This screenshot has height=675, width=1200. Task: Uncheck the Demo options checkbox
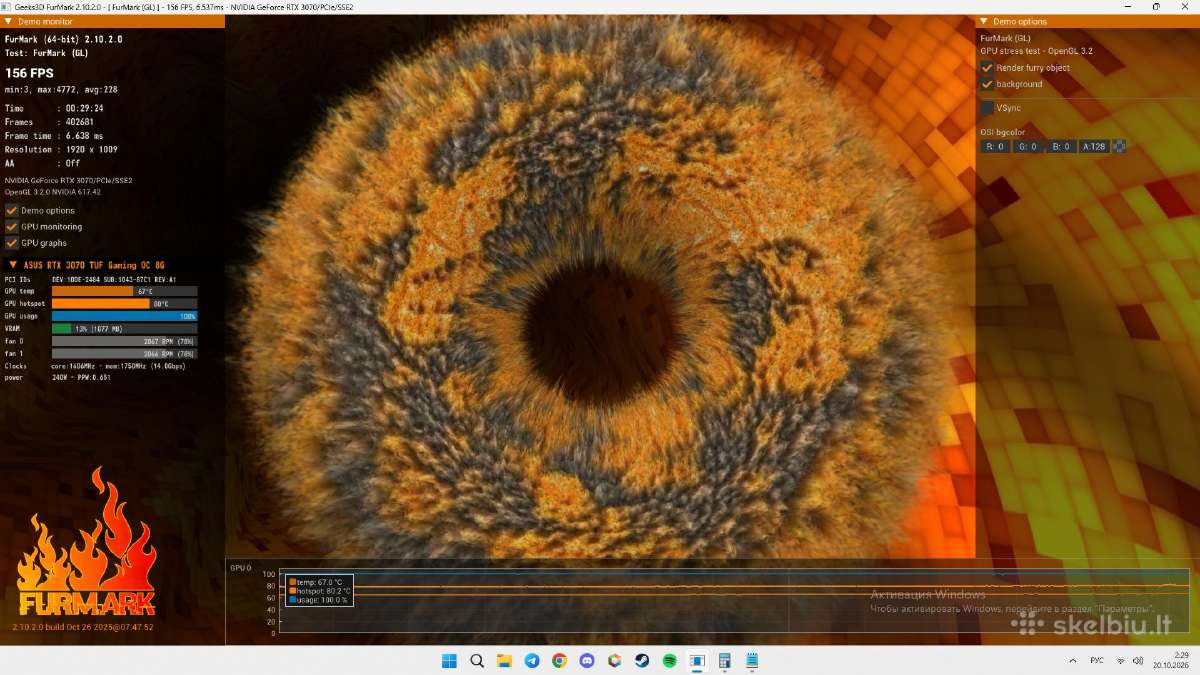(x=12, y=210)
